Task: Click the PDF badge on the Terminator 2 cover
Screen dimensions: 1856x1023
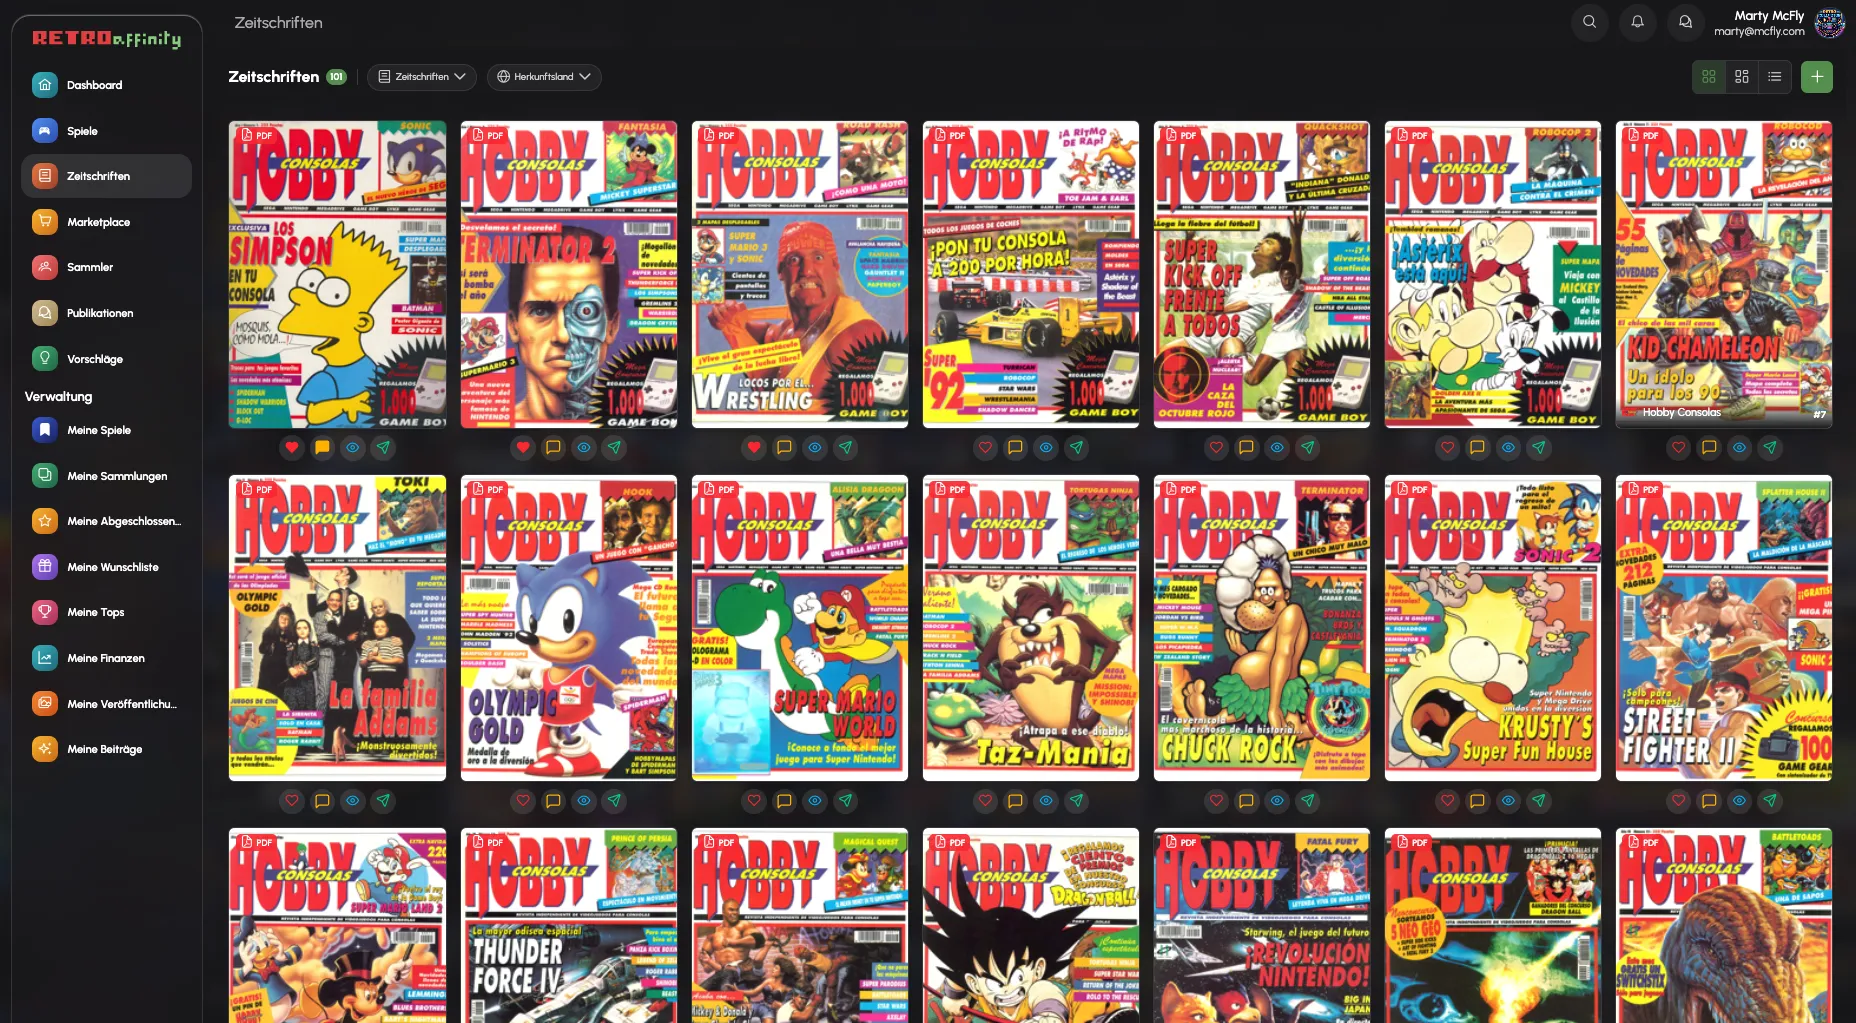Action: 488,135
